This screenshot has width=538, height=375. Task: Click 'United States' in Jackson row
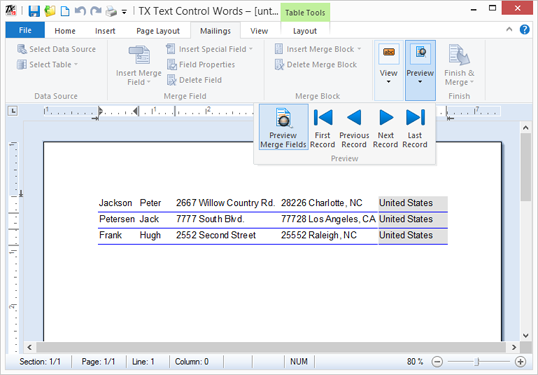pos(406,203)
